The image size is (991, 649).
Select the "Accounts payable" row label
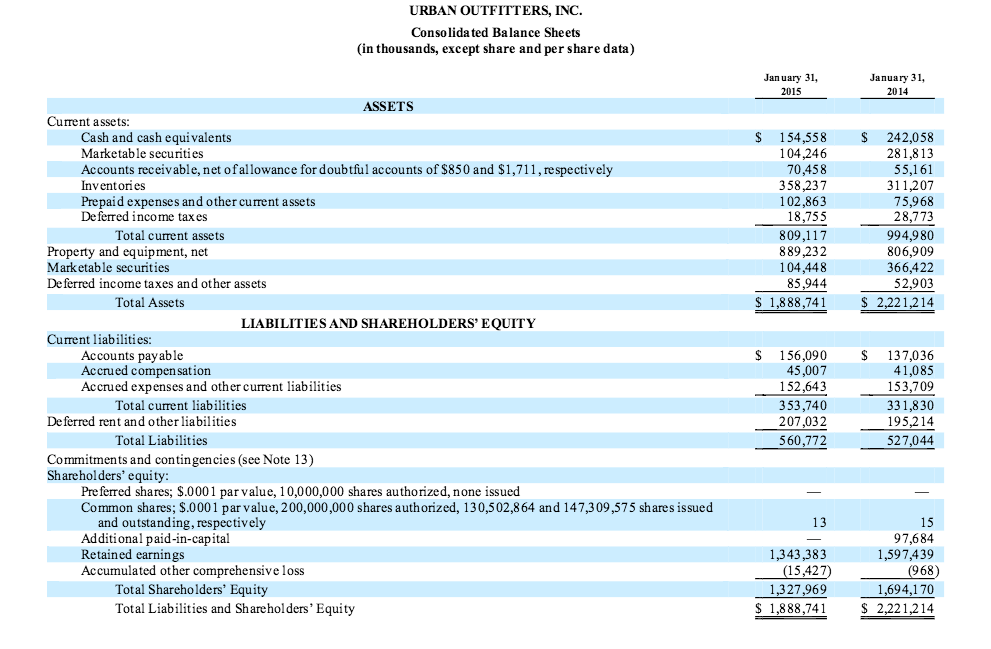pos(132,355)
